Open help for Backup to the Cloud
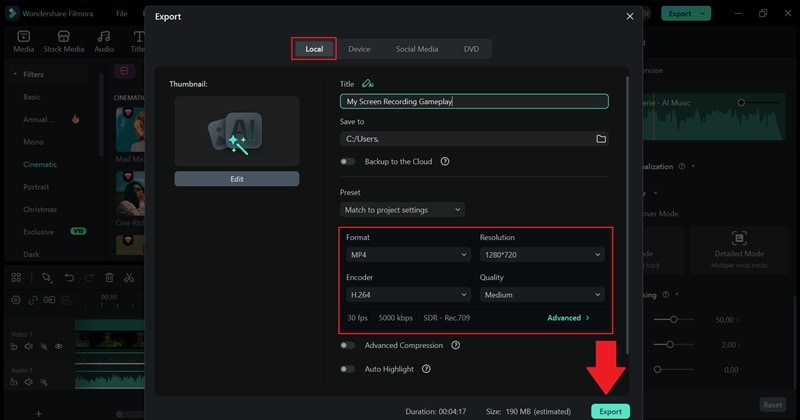This screenshot has width=800, height=420. [x=445, y=161]
